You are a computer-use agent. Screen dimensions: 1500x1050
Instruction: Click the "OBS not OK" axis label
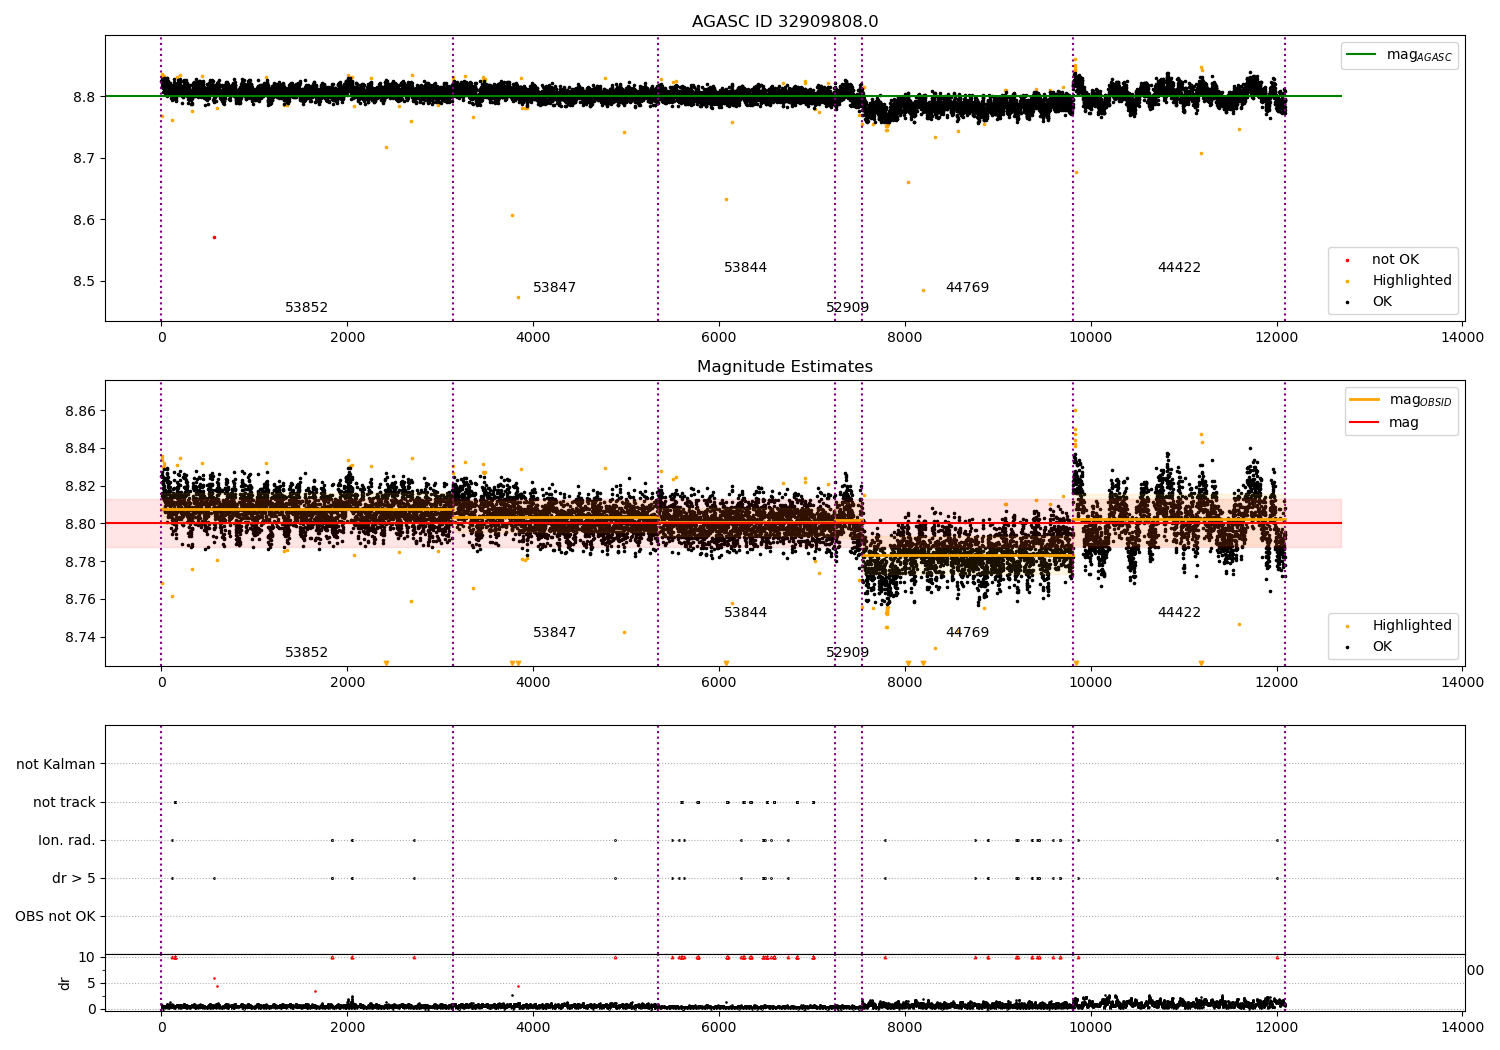56,916
